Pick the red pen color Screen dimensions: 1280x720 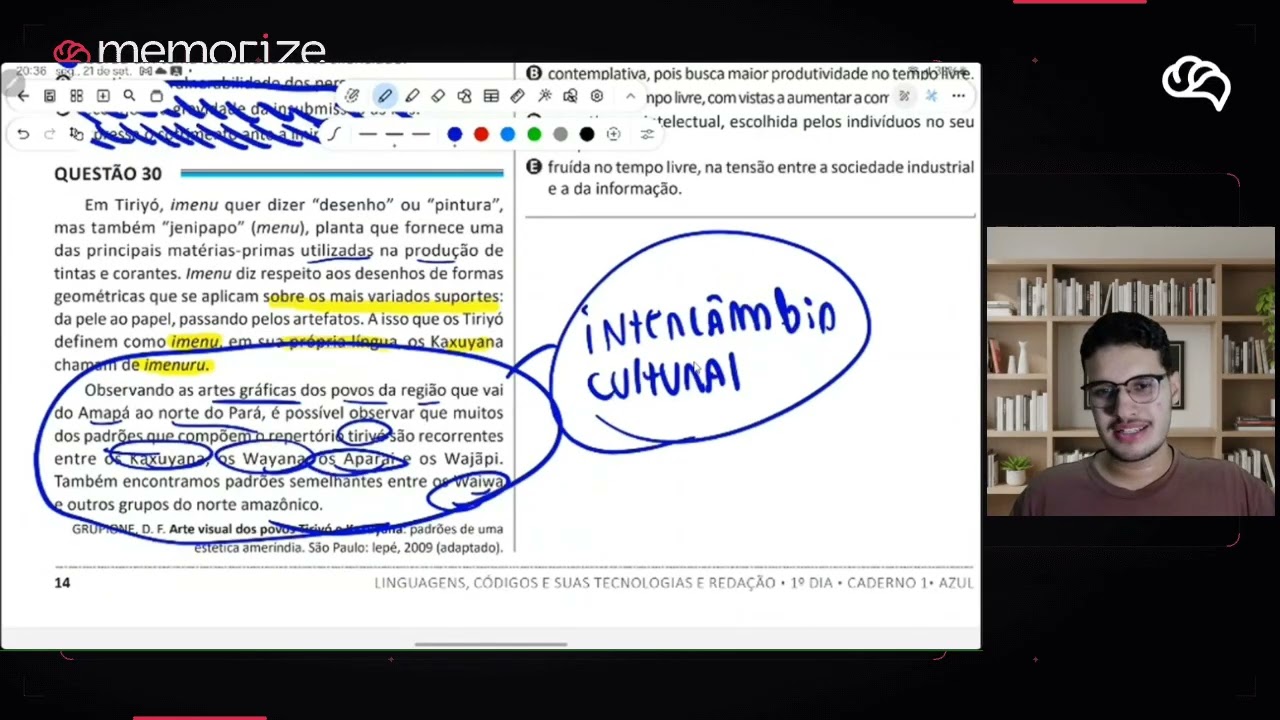click(481, 134)
